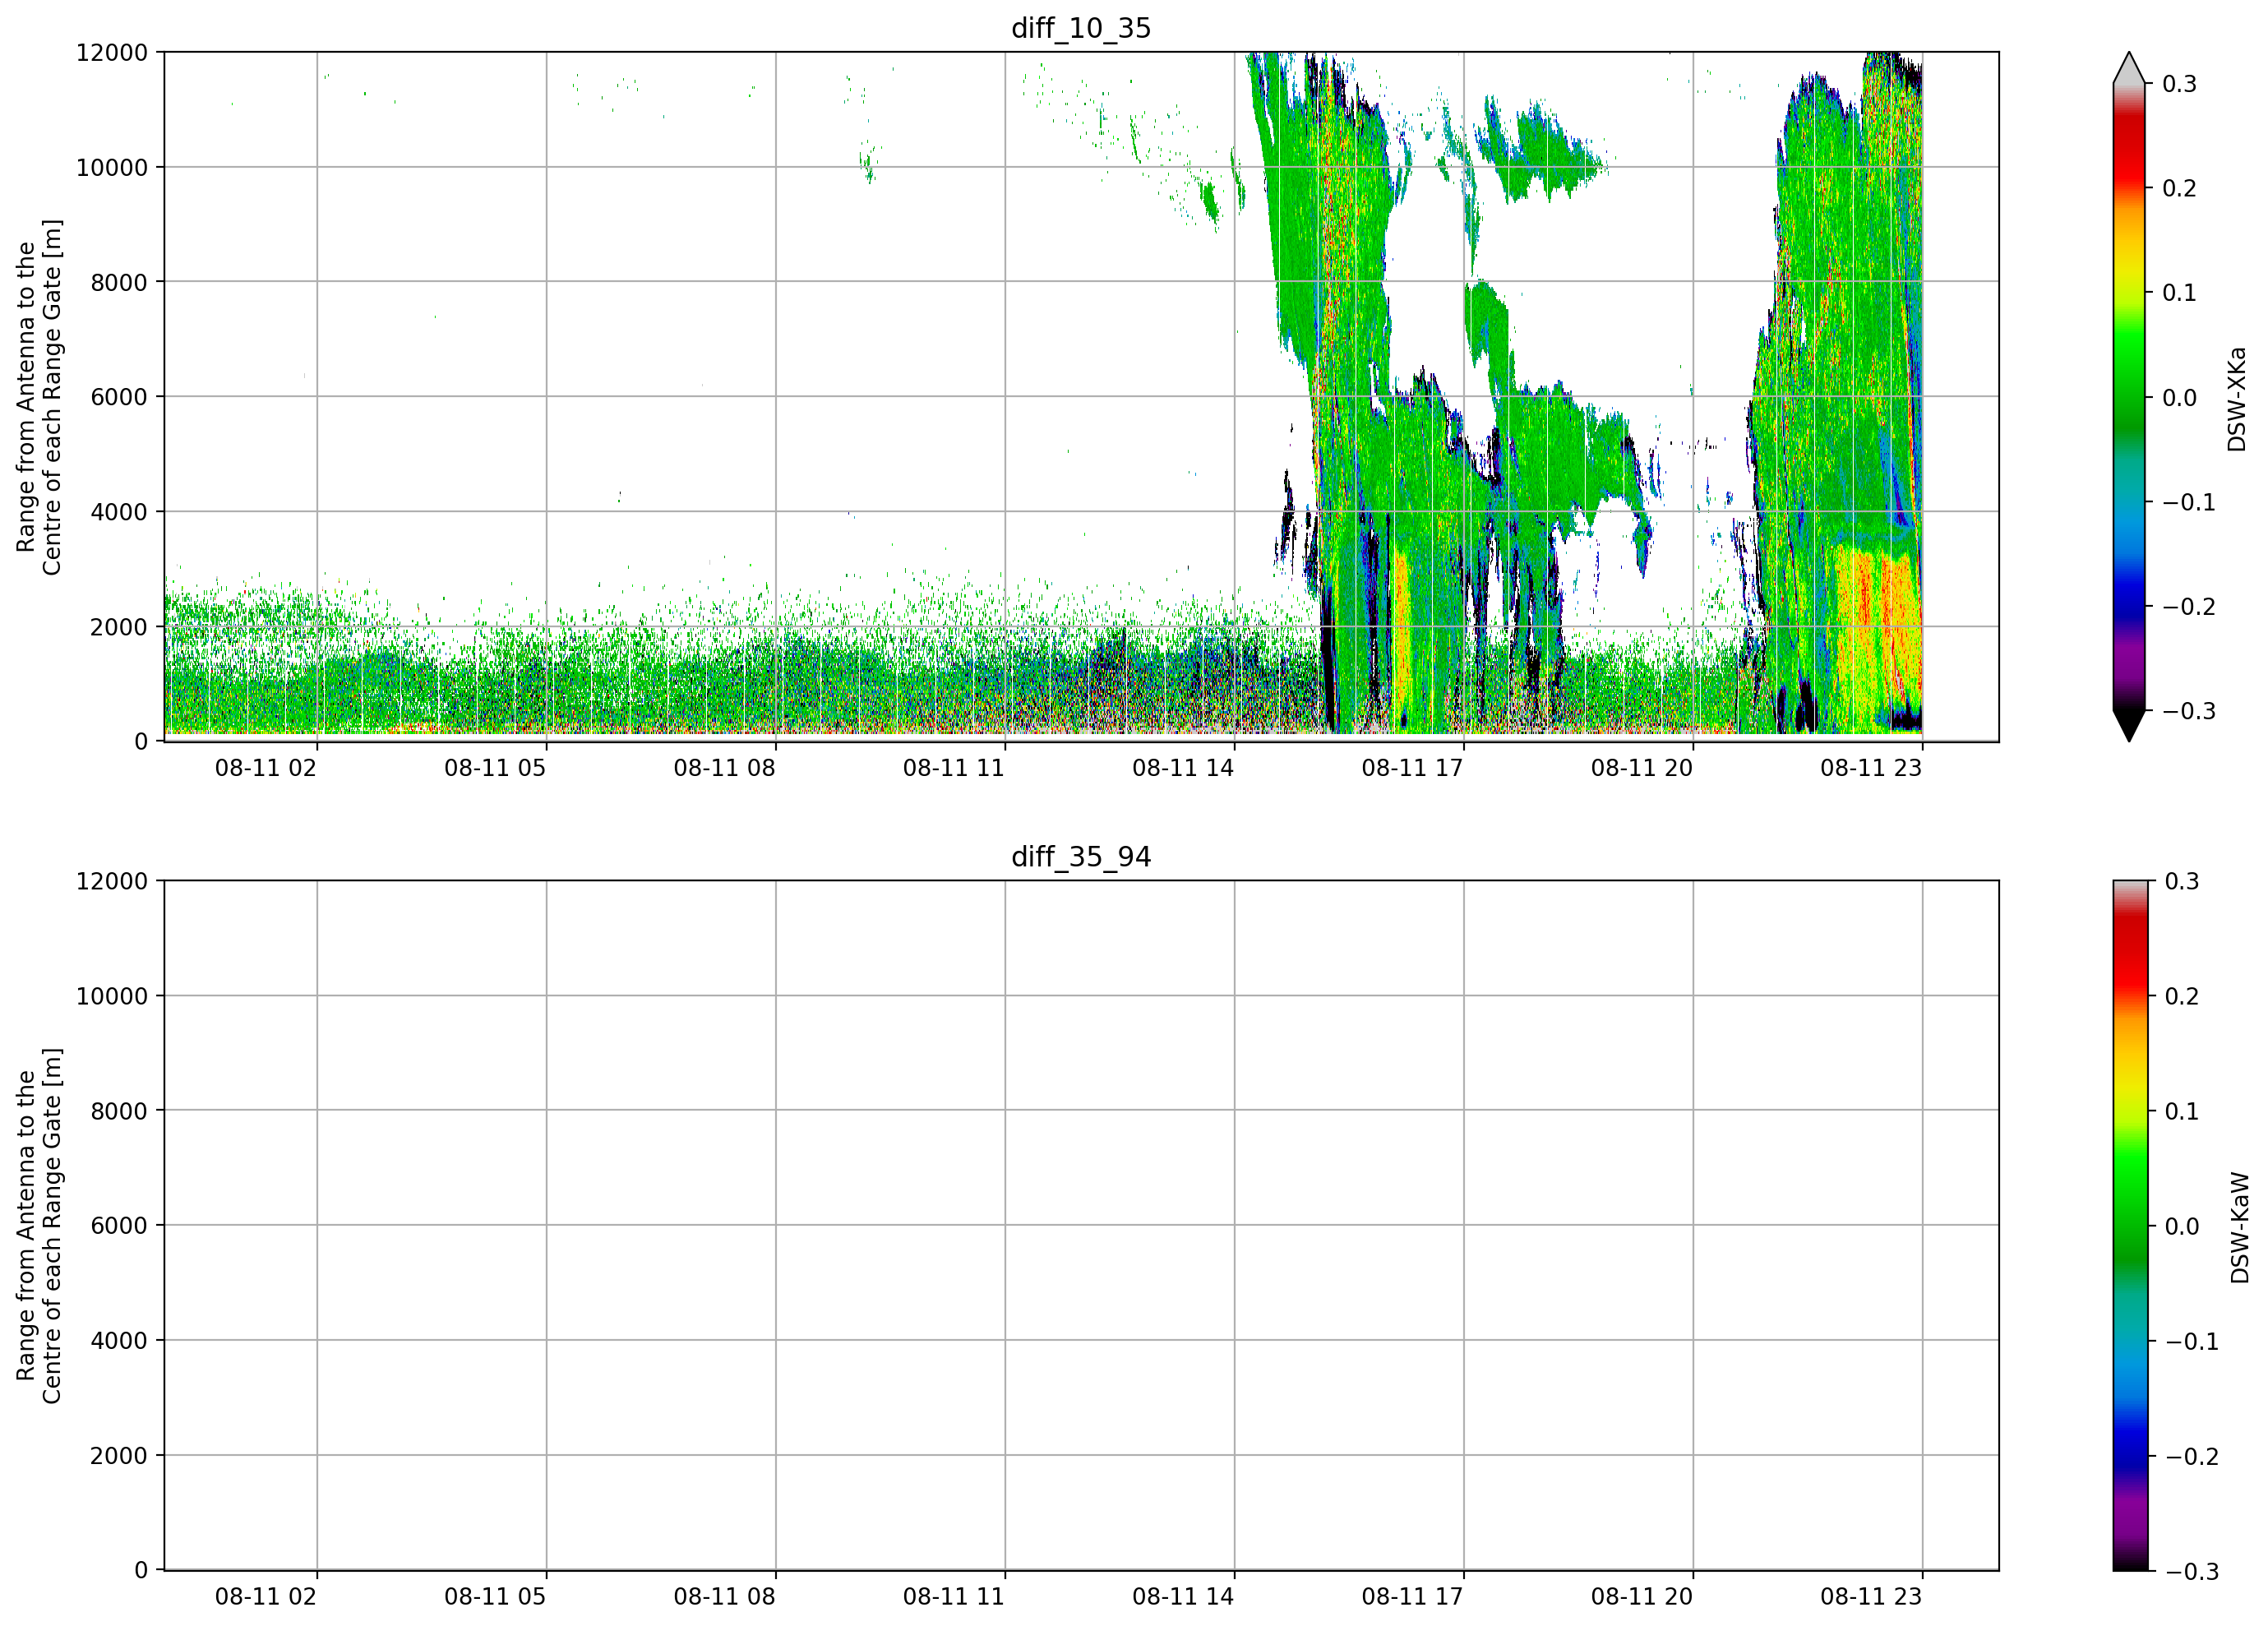The height and width of the screenshot is (1626, 2268).
Task: Click the '08-11 08' tick under diff_35_94
Action: pos(724,1597)
